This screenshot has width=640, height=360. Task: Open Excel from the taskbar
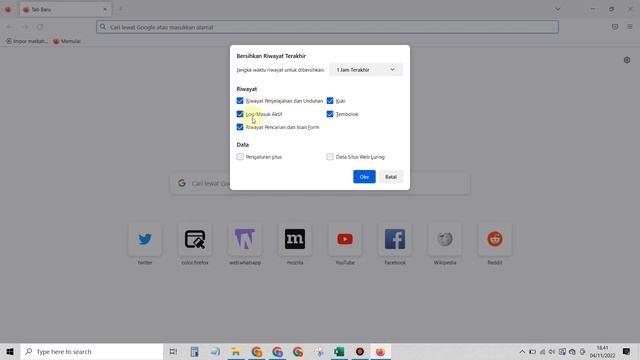pos(339,351)
